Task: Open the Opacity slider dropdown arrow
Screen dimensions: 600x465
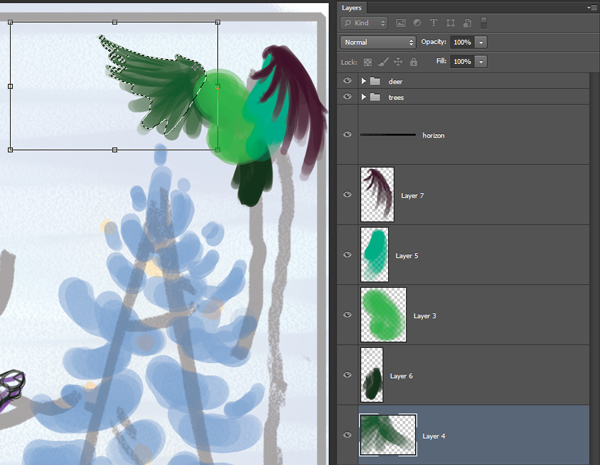Action: (481, 42)
